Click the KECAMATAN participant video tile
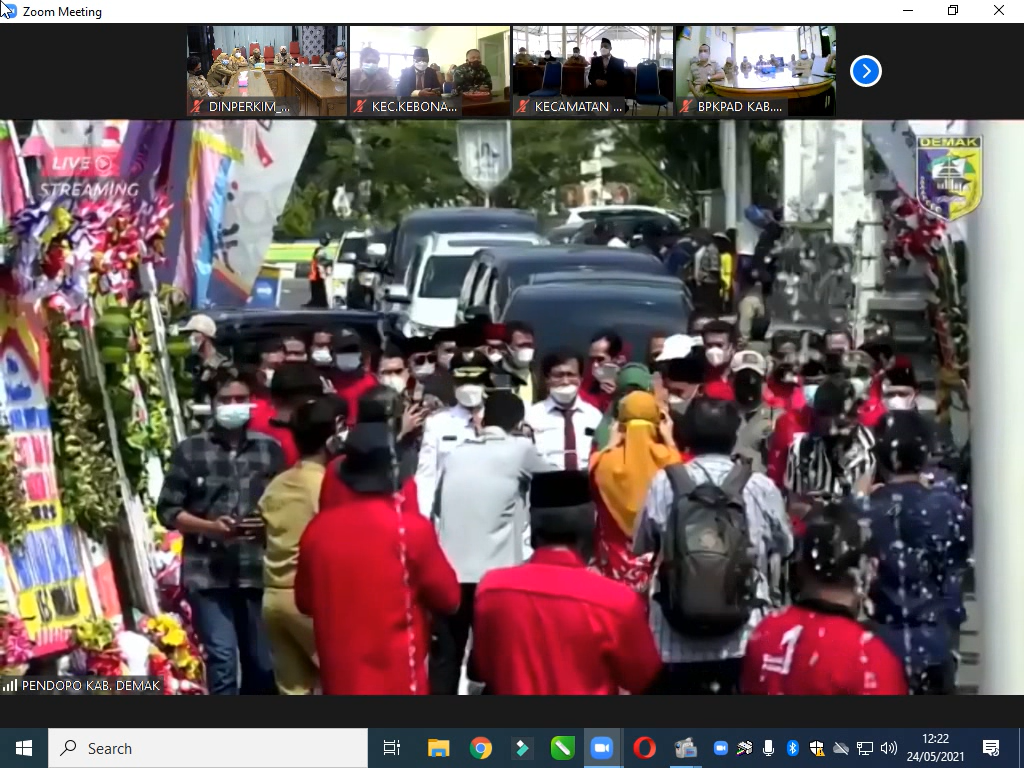 coord(592,71)
